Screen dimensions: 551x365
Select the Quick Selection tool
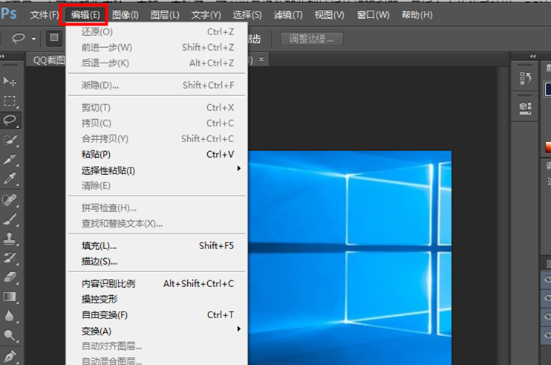pyautogui.click(x=9, y=140)
